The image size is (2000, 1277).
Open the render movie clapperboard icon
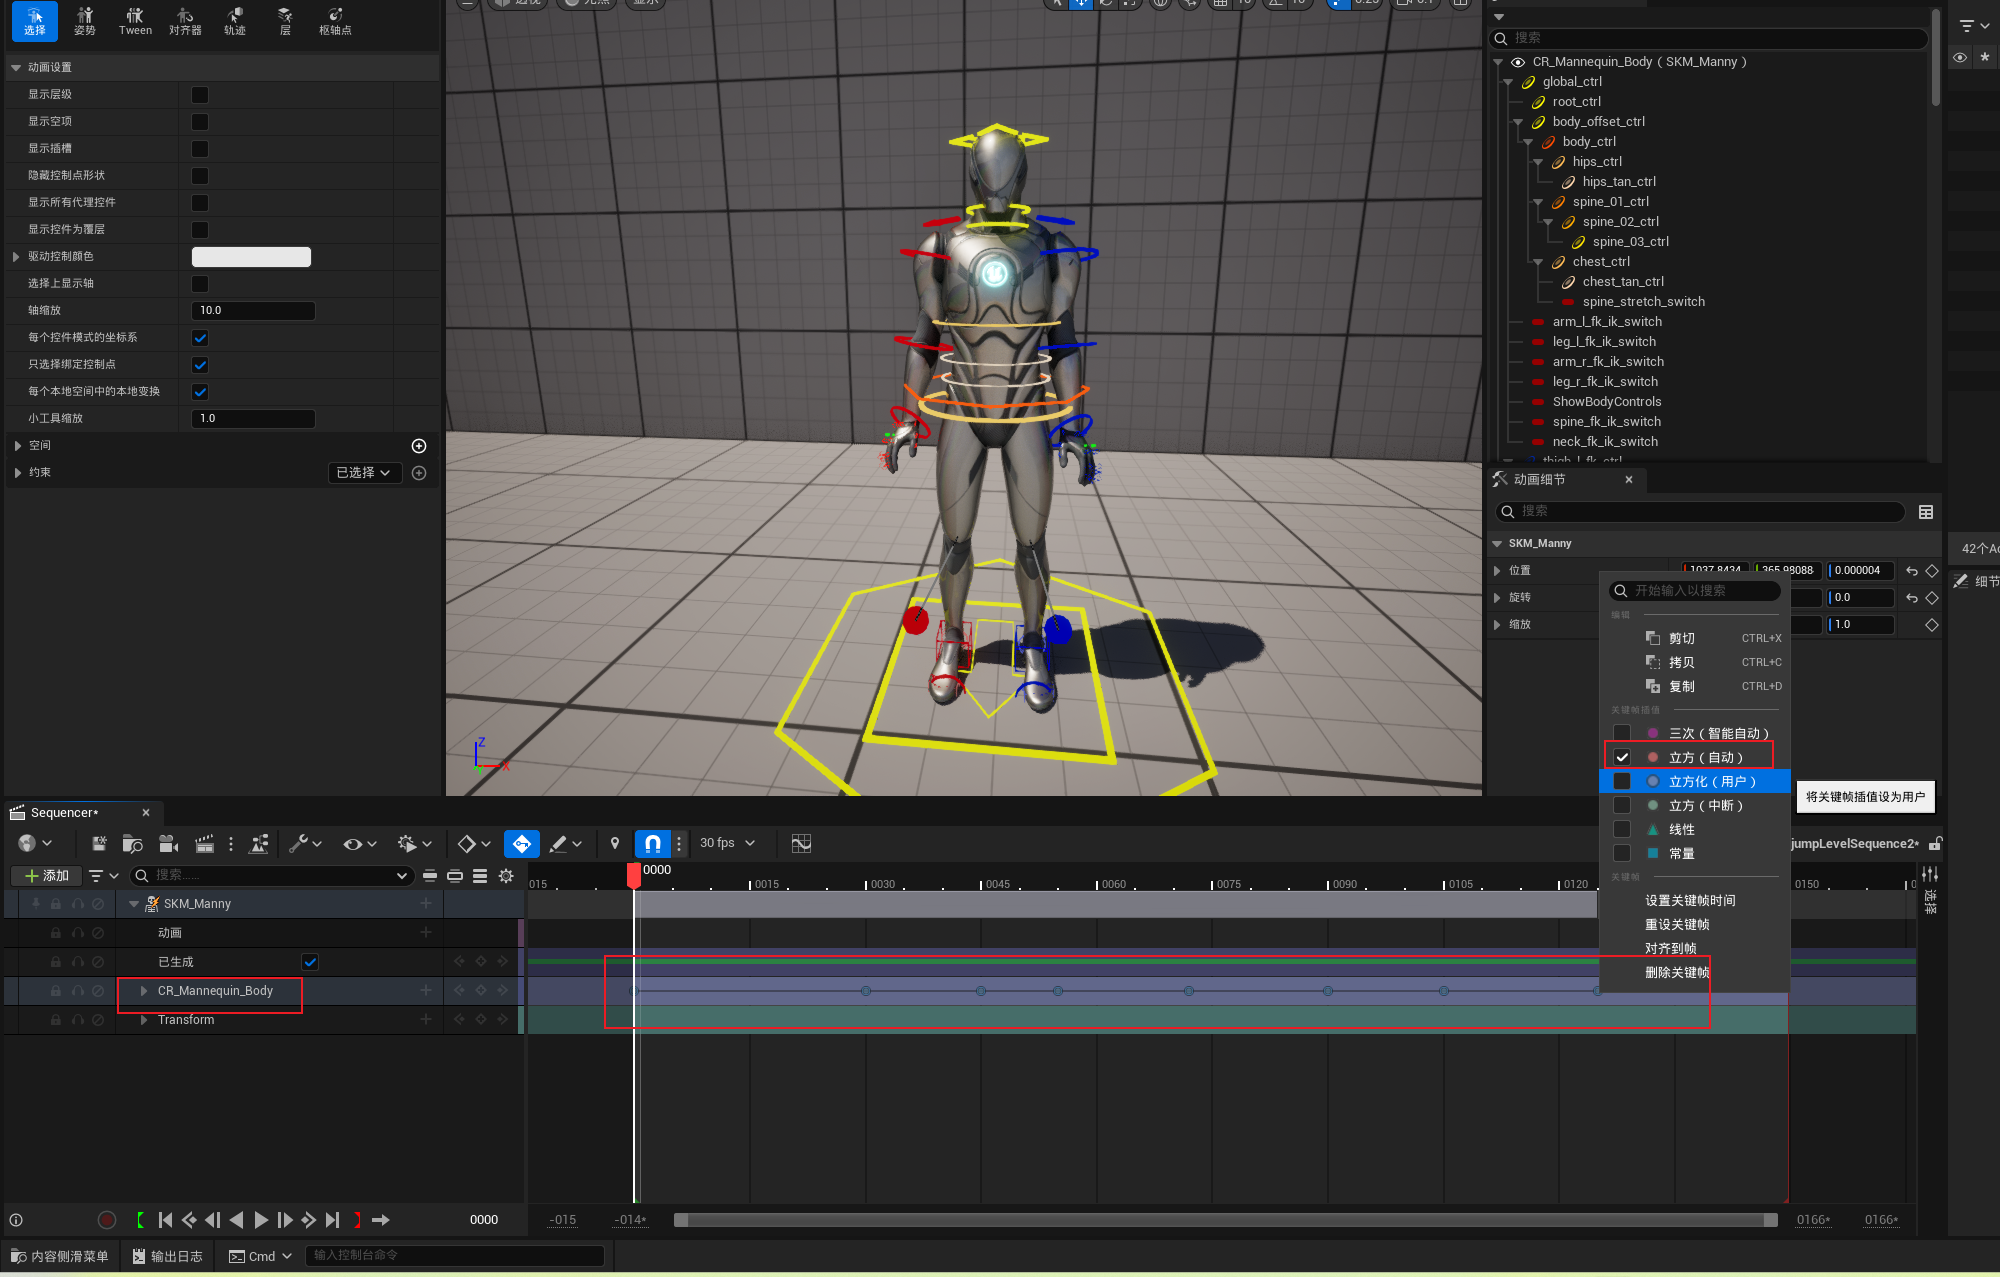point(204,844)
